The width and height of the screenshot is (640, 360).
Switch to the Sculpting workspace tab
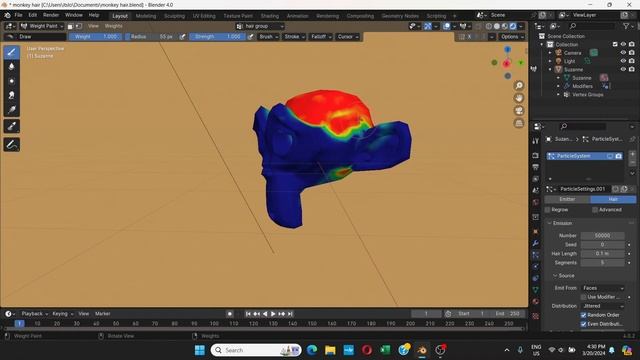pyautogui.click(x=175, y=16)
